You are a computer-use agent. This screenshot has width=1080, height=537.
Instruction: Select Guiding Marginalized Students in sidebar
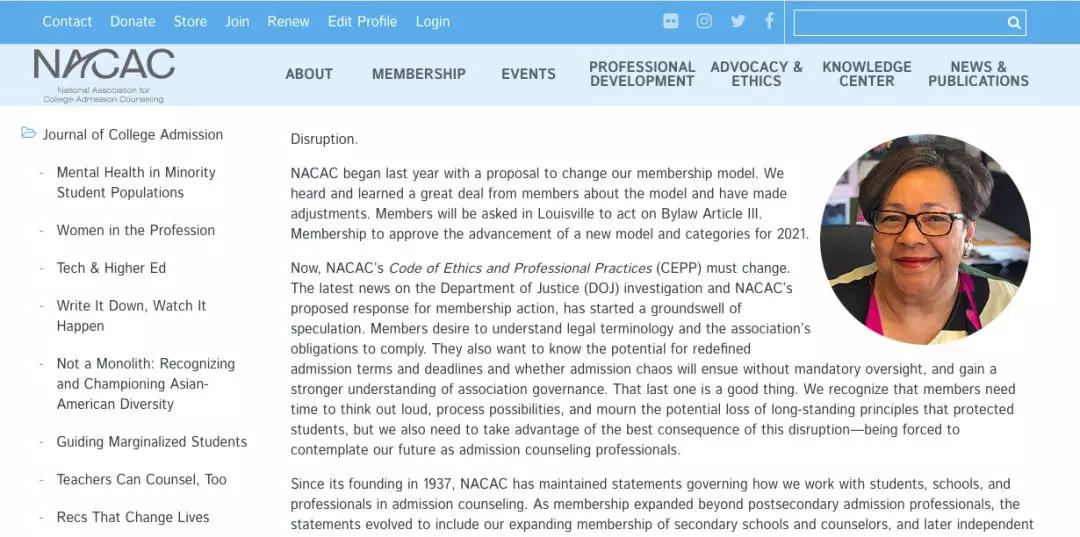[x=152, y=442]
